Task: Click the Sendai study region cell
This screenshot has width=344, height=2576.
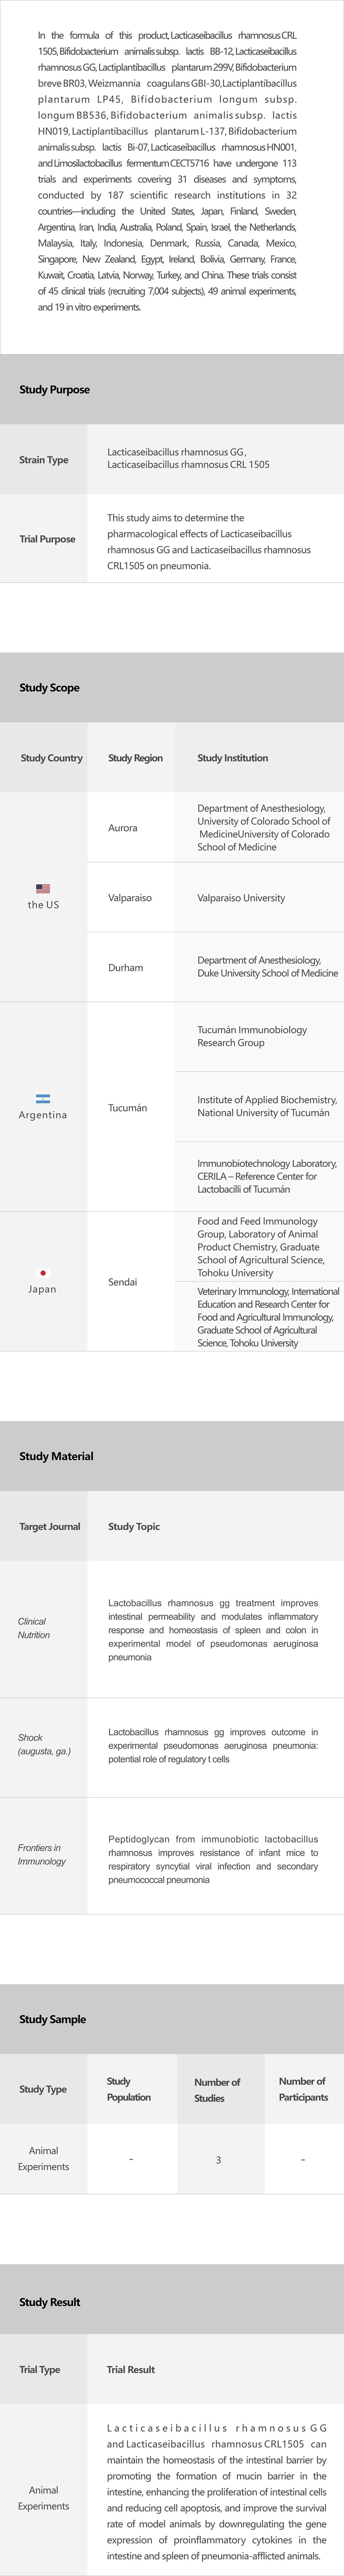Action: click(123, 1282)
